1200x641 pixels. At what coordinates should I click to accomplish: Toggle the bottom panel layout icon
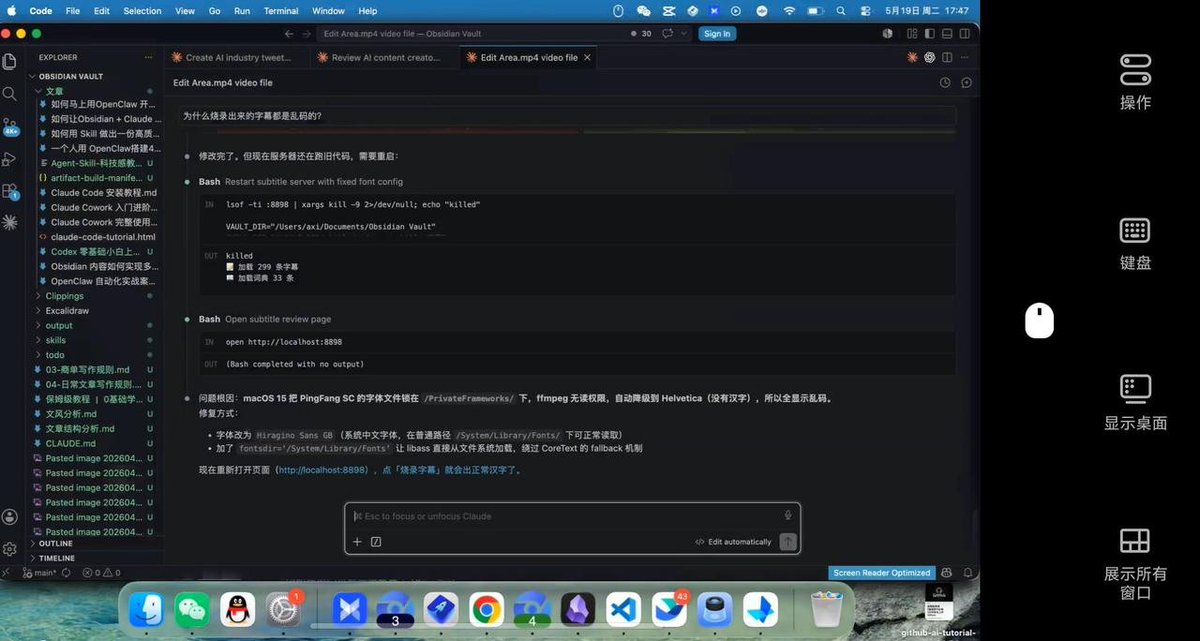[947, 33]
